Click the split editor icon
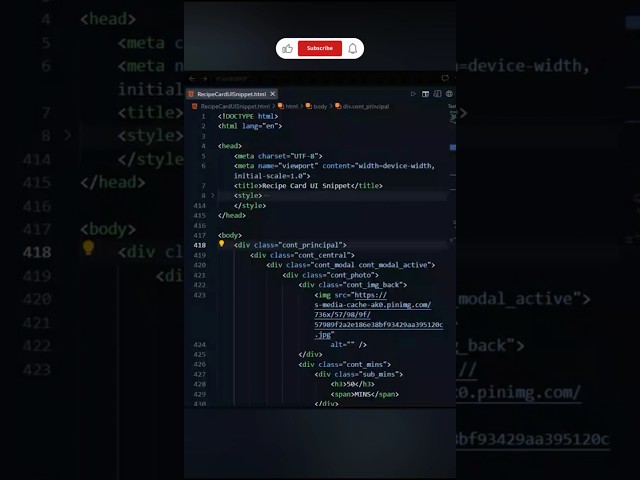The image size is (640, 480). tap(437, 94)
